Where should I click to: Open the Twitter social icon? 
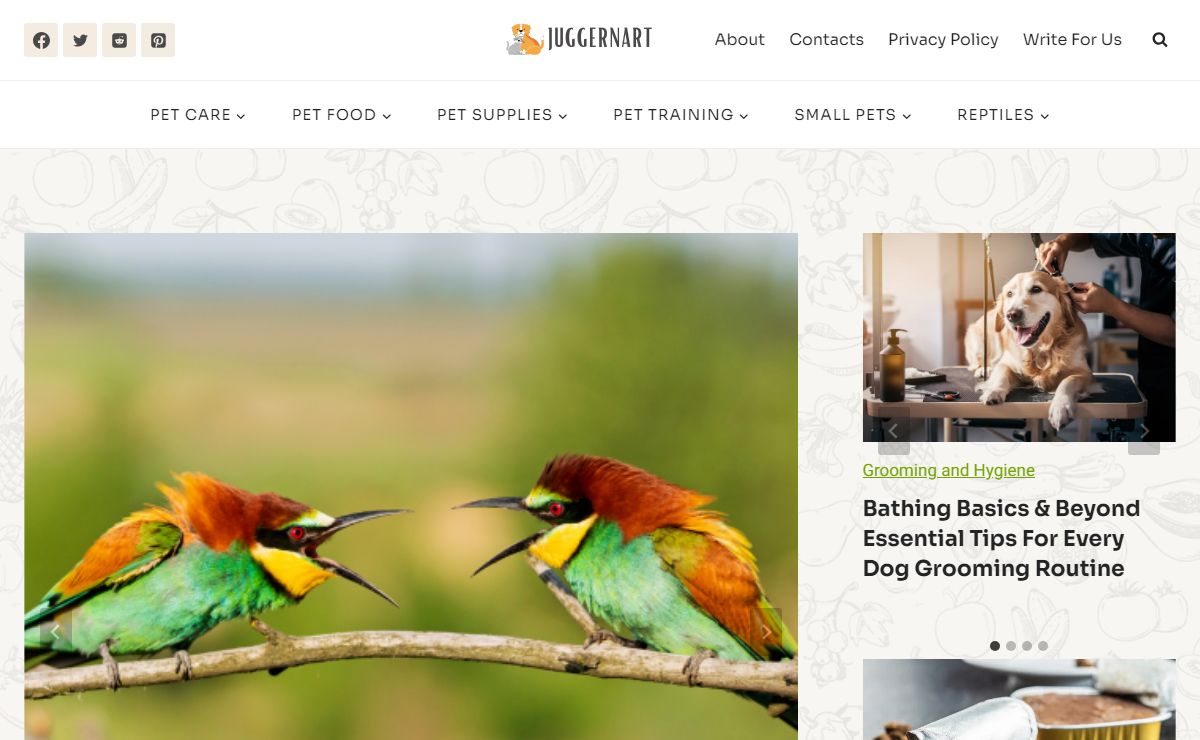tap(80, 40)
